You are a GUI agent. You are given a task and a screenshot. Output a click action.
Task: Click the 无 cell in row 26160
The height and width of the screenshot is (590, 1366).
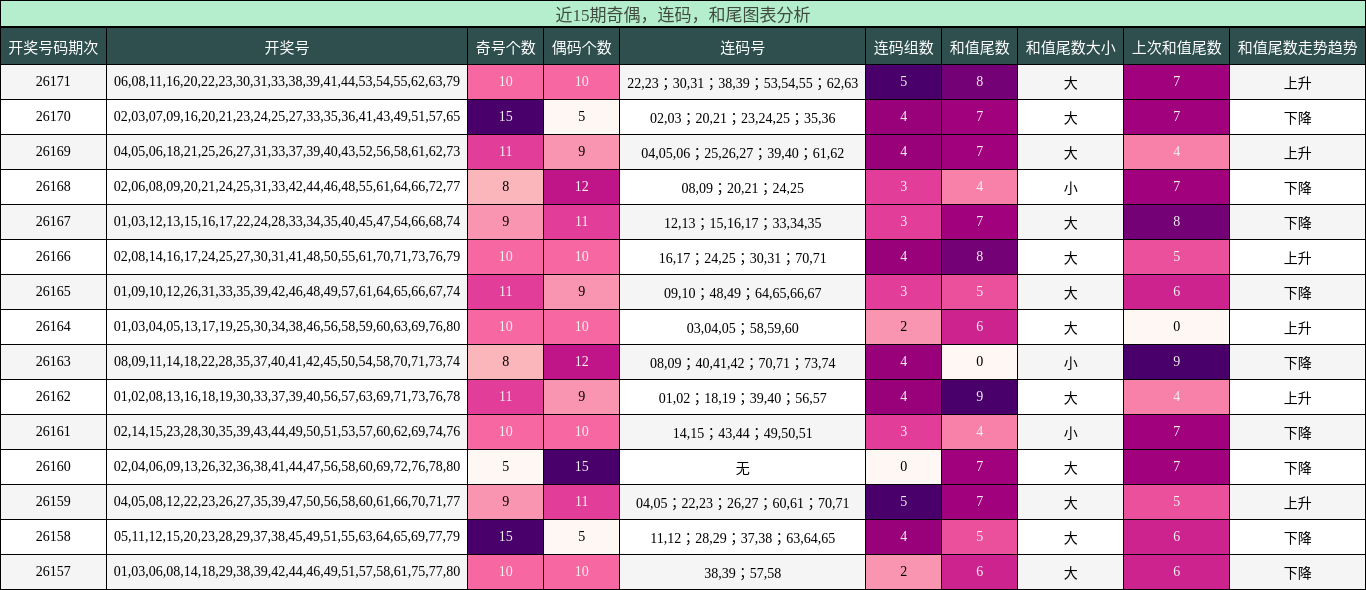point(742,467)
